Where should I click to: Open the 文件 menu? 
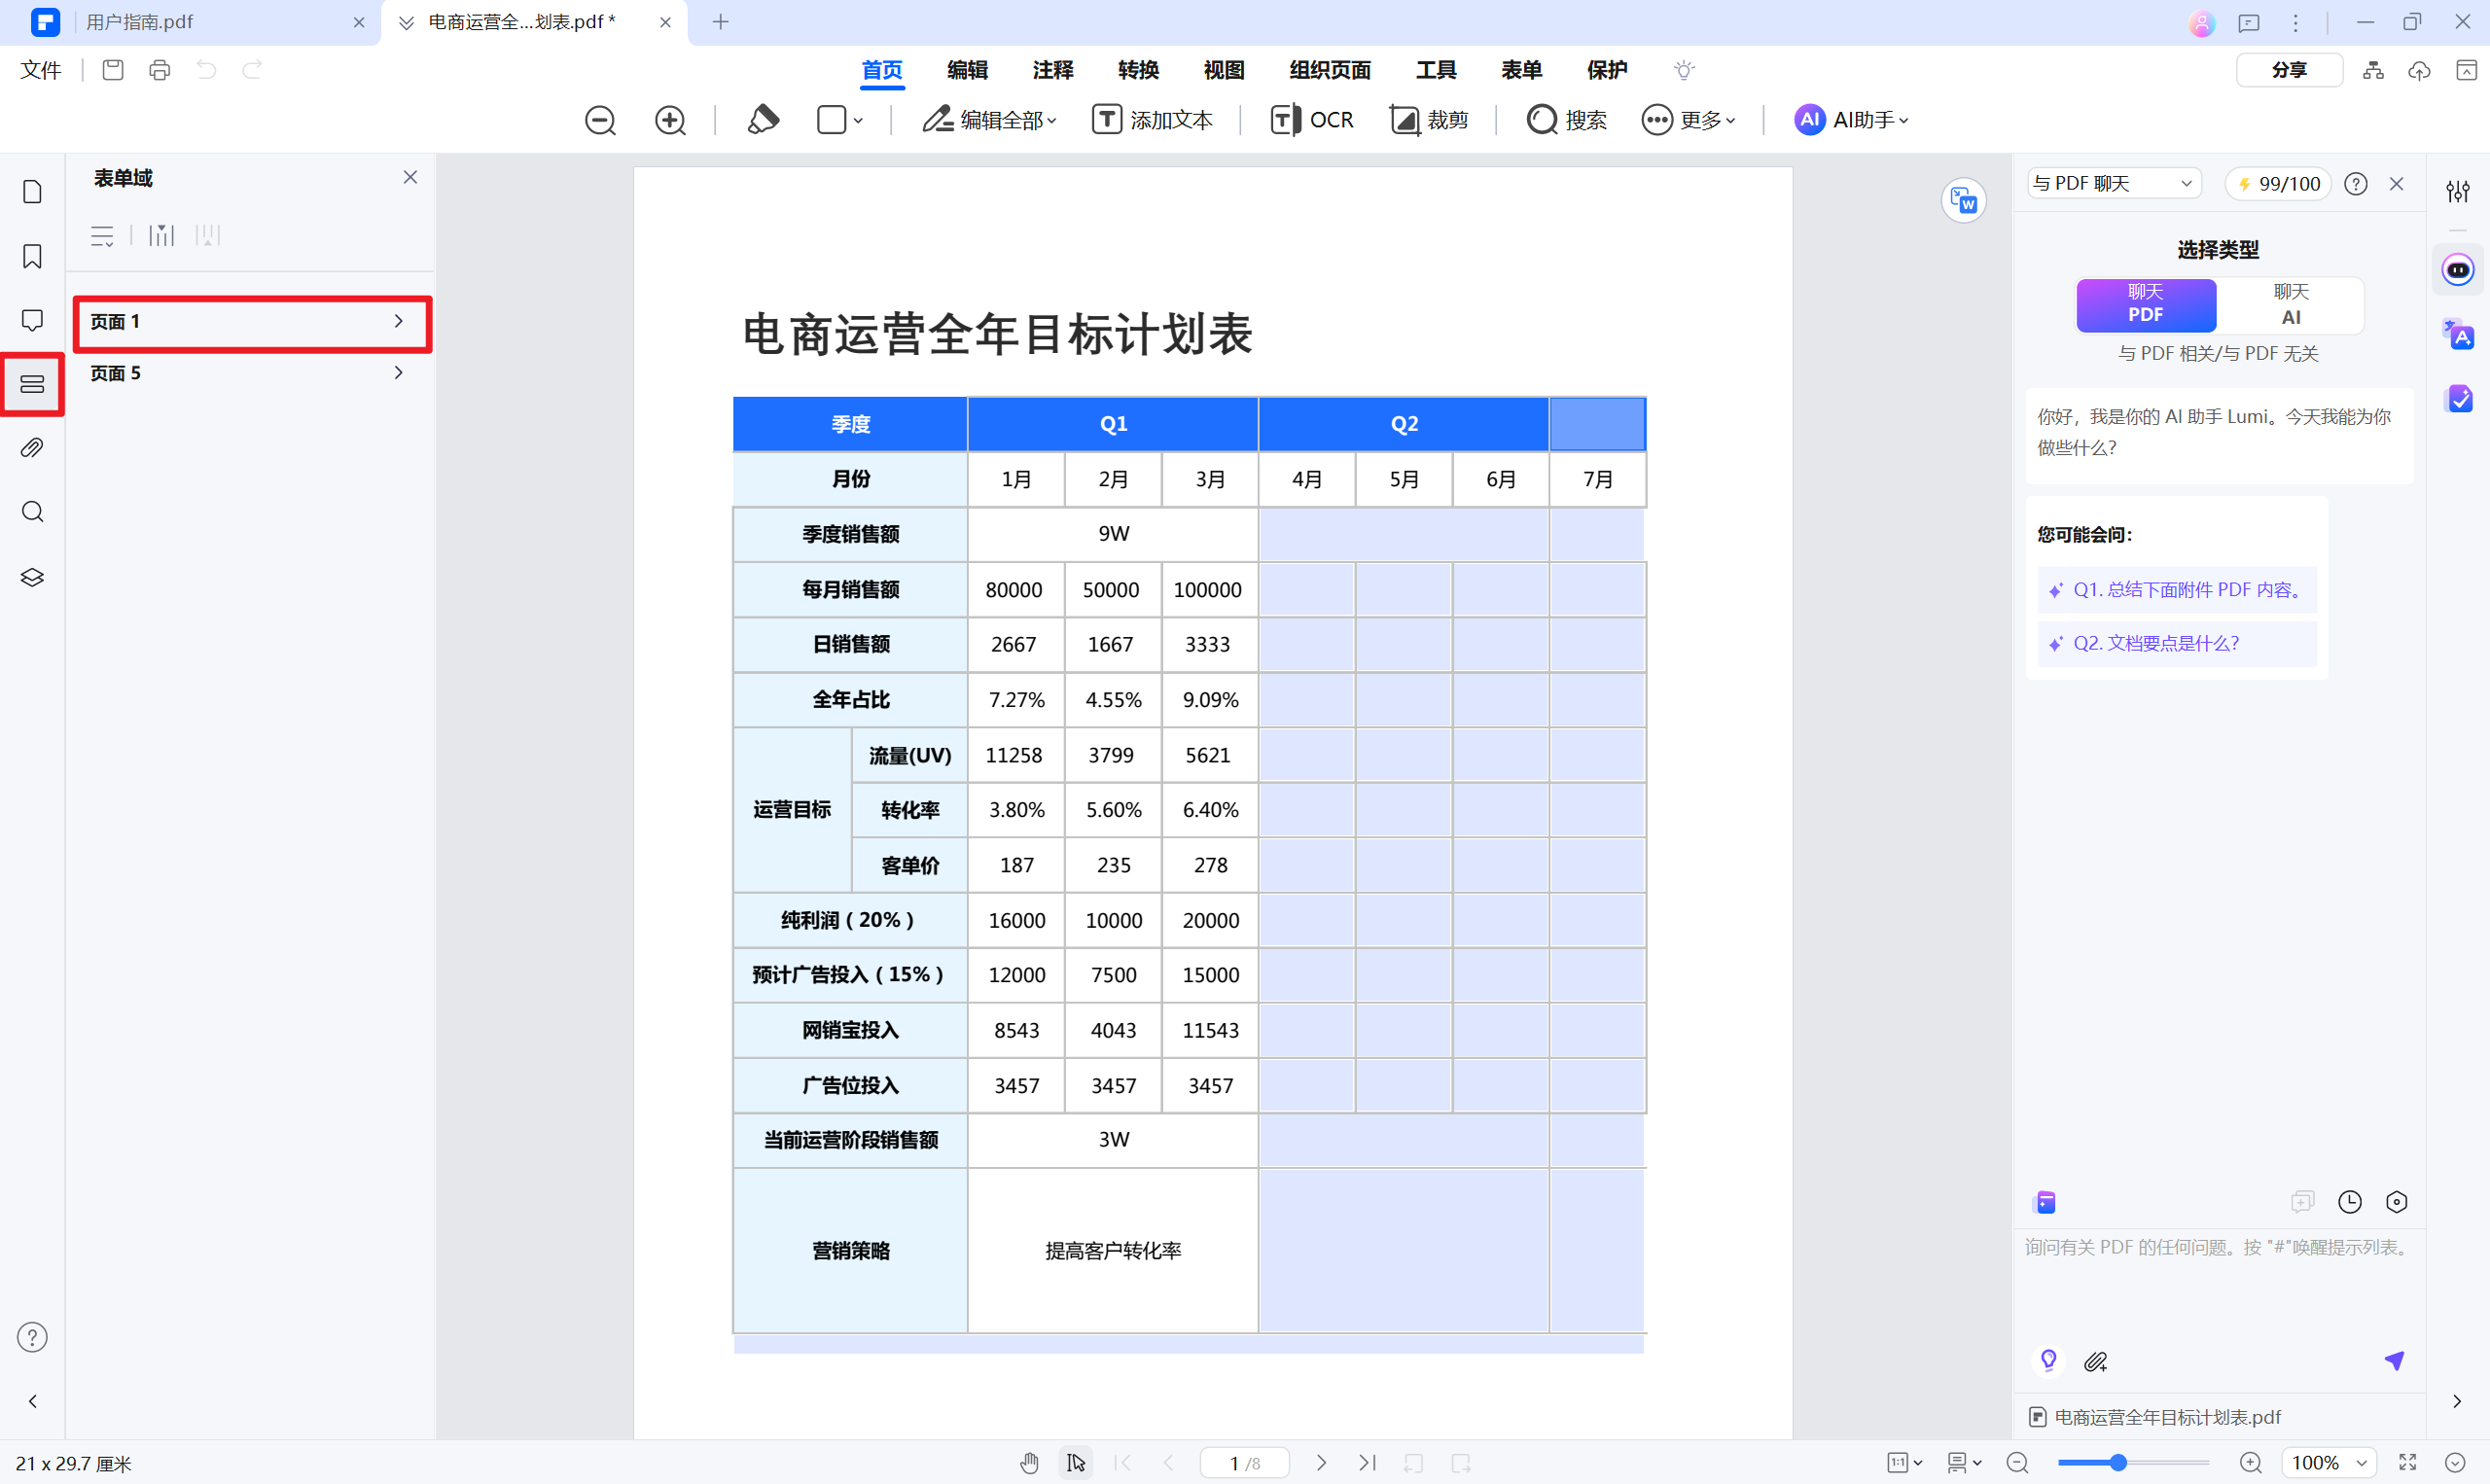click(x=41, y=70)
